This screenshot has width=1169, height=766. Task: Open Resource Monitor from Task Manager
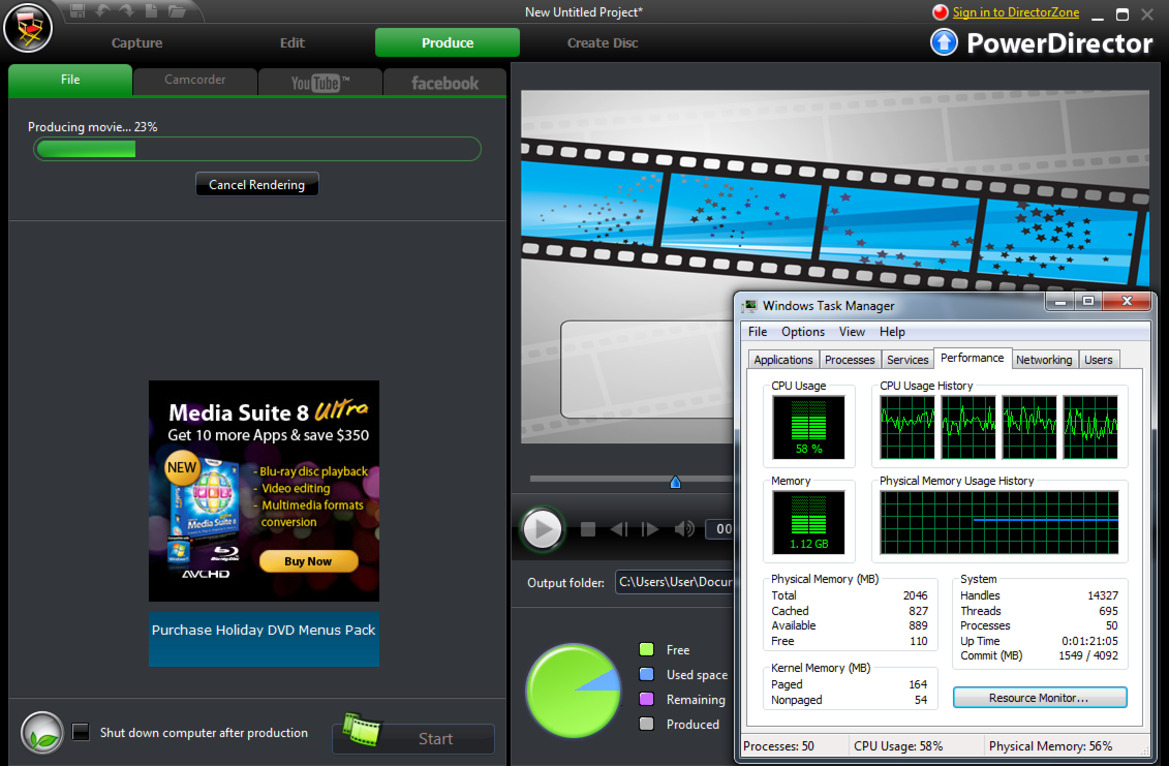click(x=1039, y=698)
